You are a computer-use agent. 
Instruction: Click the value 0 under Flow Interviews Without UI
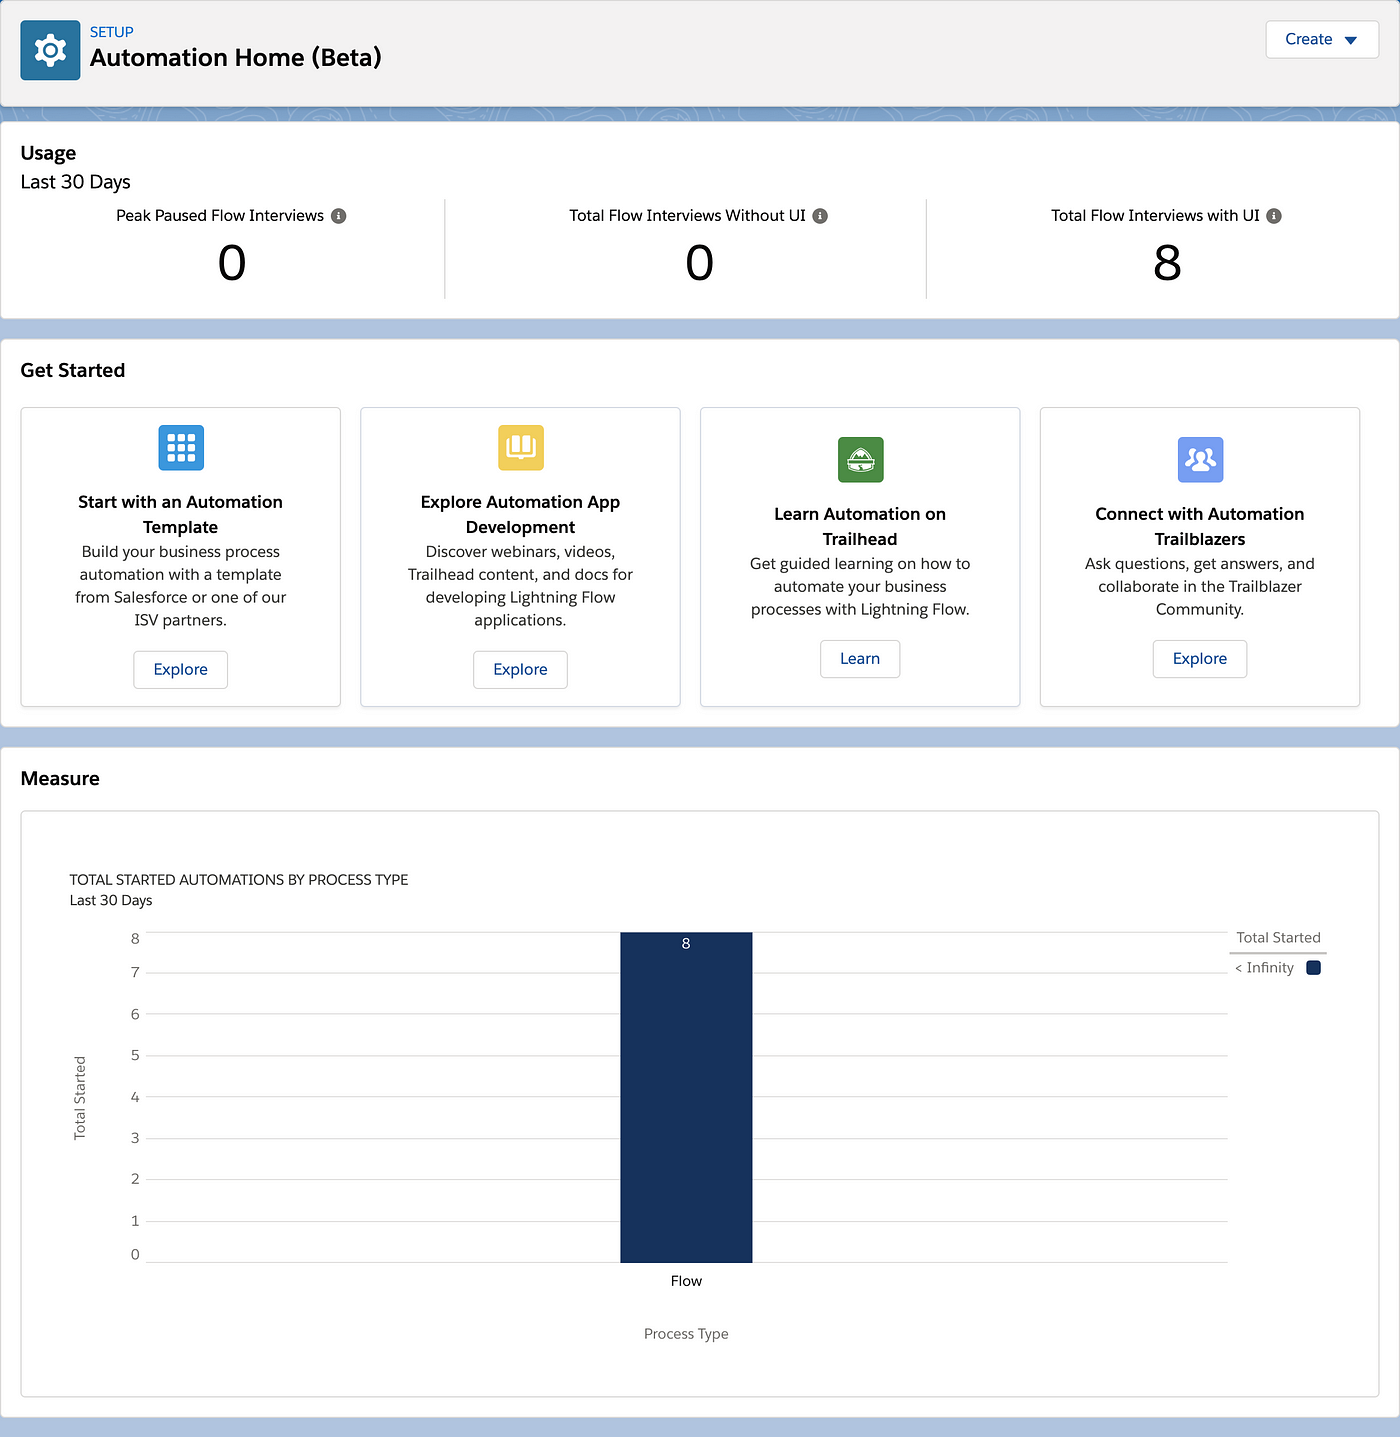(x=700, y=263)
